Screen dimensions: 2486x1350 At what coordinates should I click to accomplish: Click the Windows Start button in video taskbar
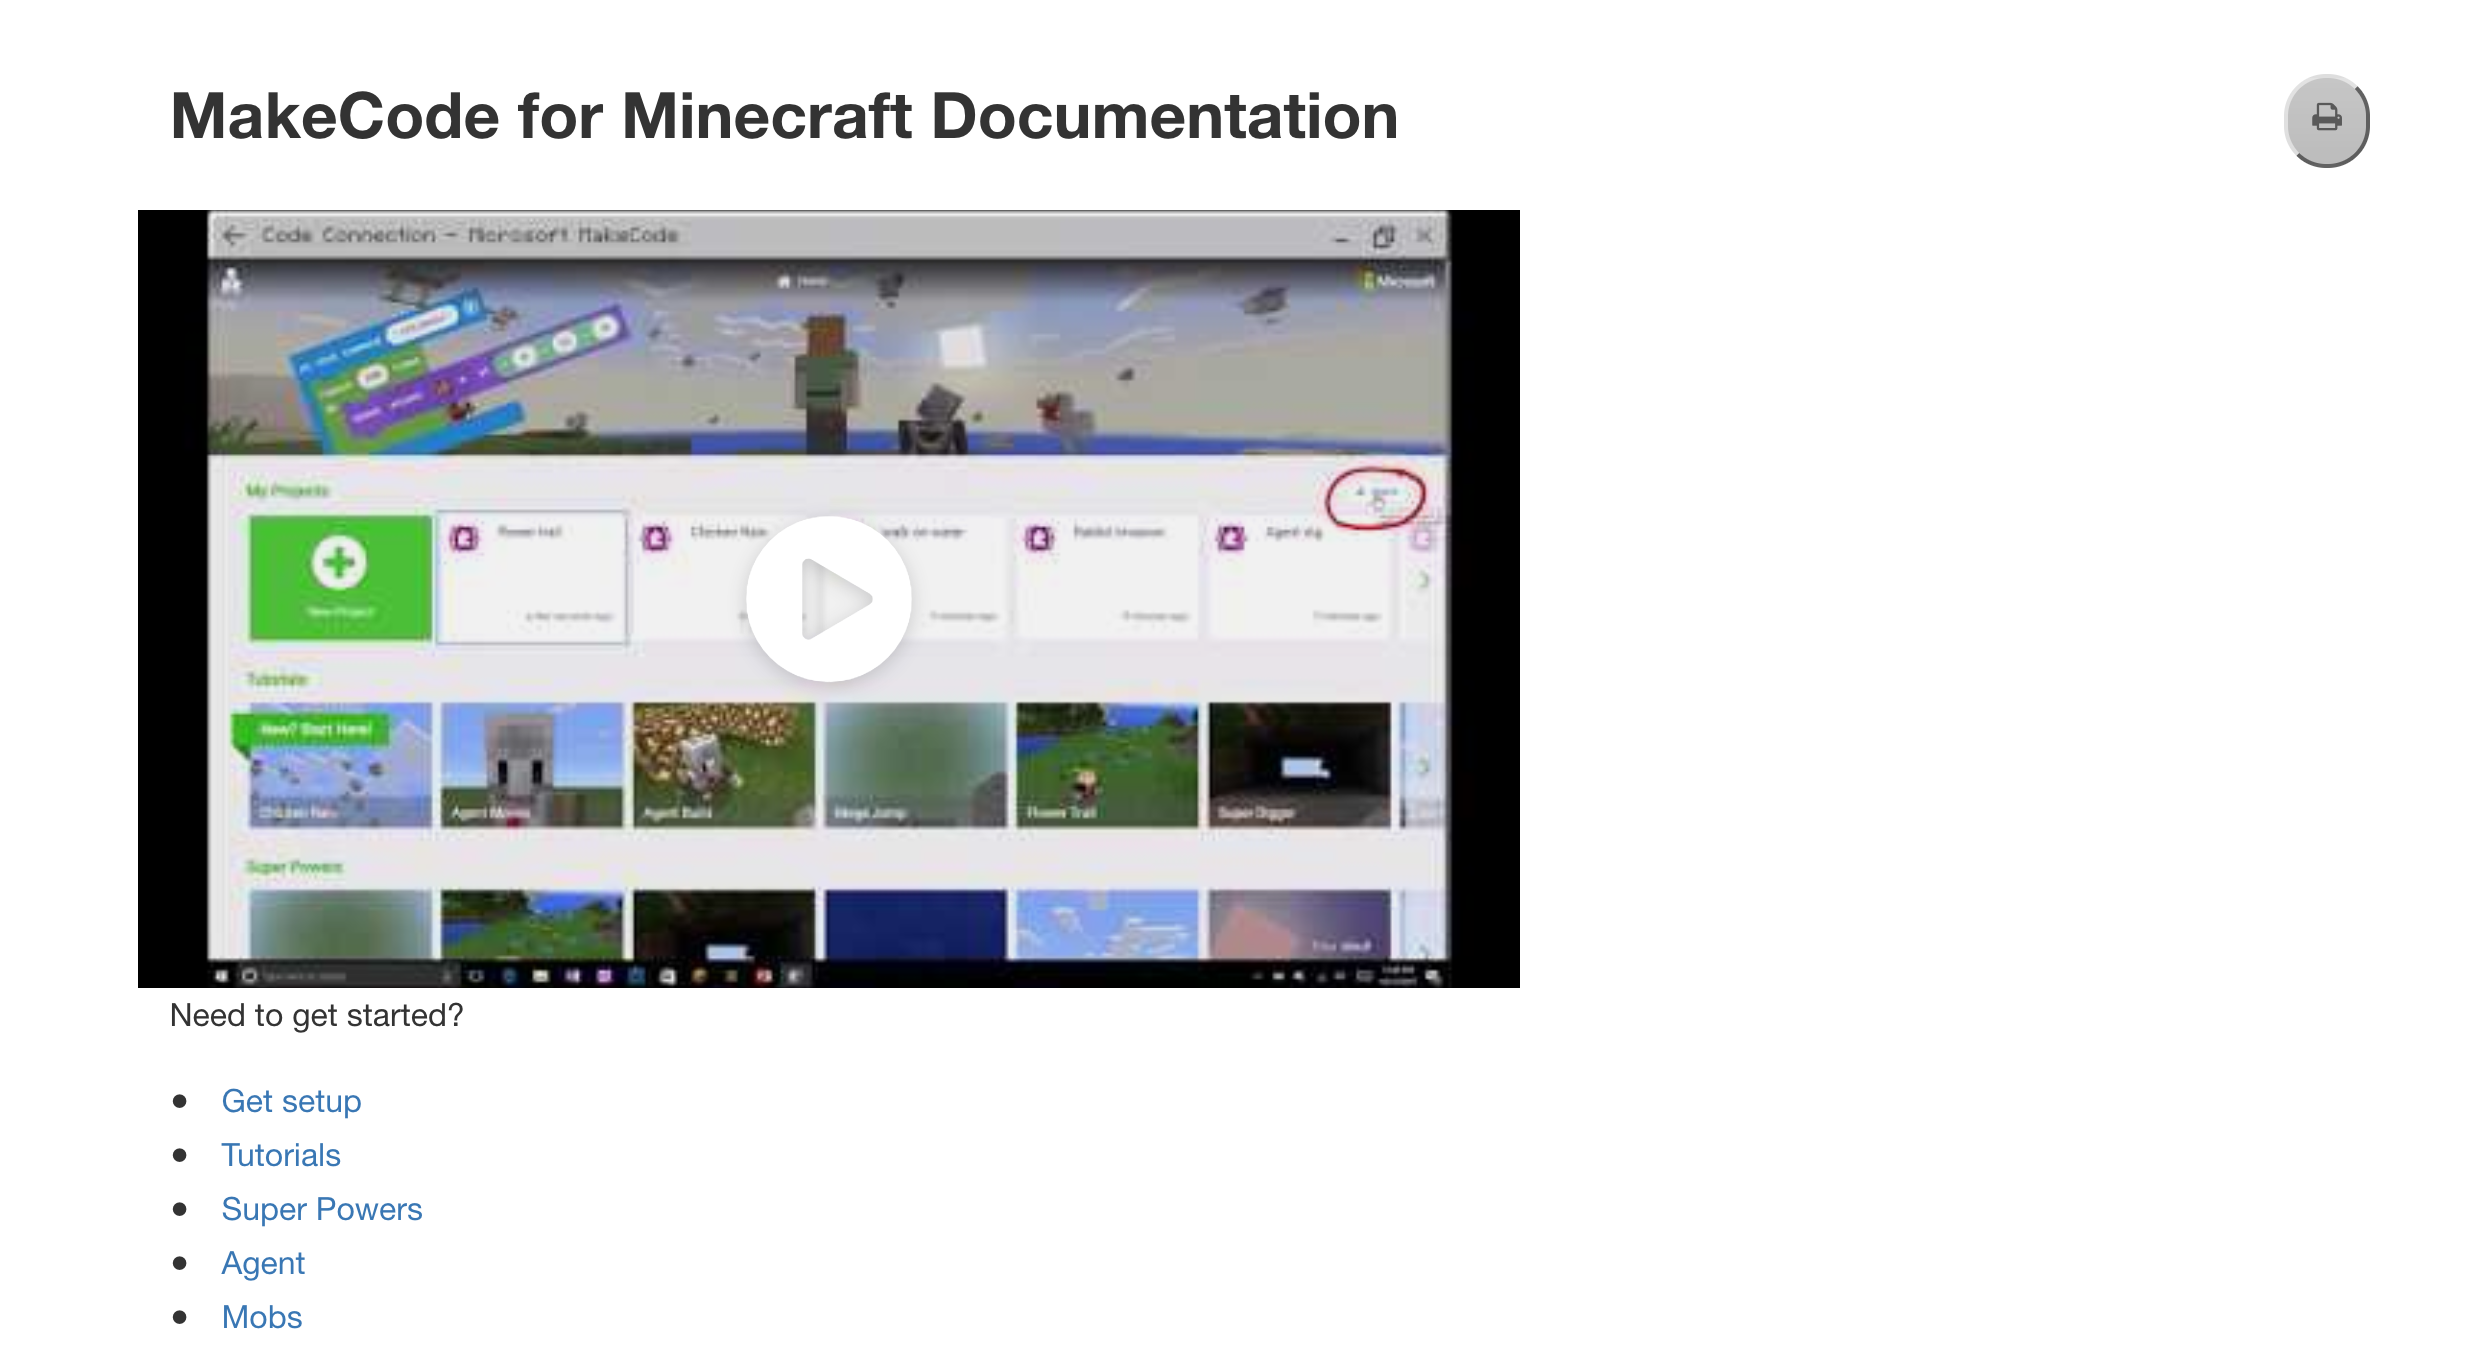pyautogui.click(x=221, y=975)
